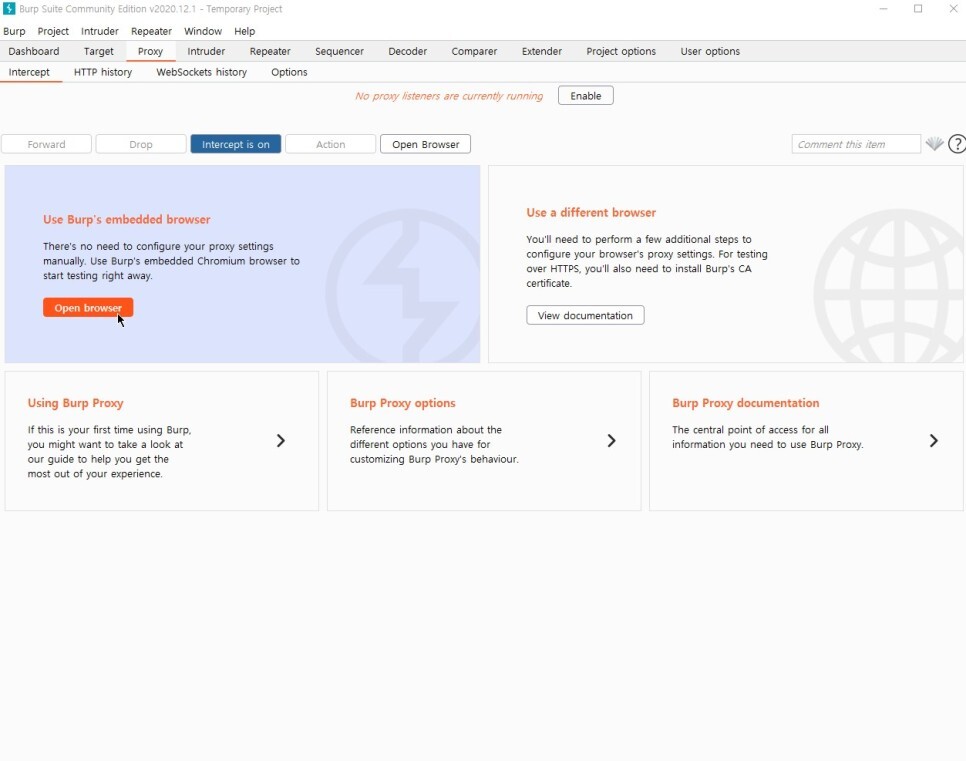Open the Using Burp Proxy arrow
966x761 pixels.
(x=280, y=441)
